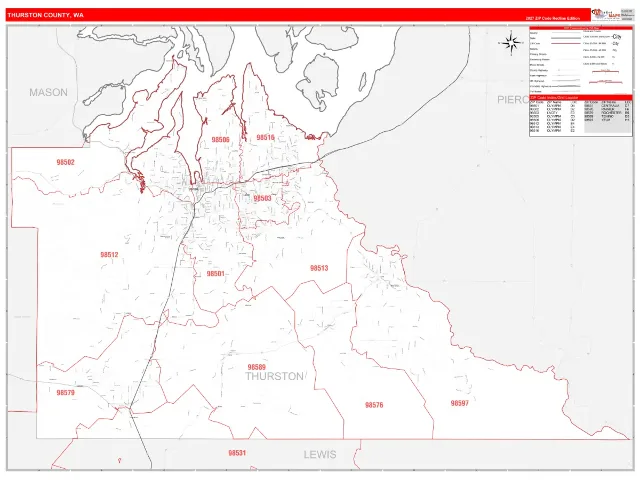Viewport: 640px width, 480px height.
Task: Click the map publisher logo
Action: 606,14
